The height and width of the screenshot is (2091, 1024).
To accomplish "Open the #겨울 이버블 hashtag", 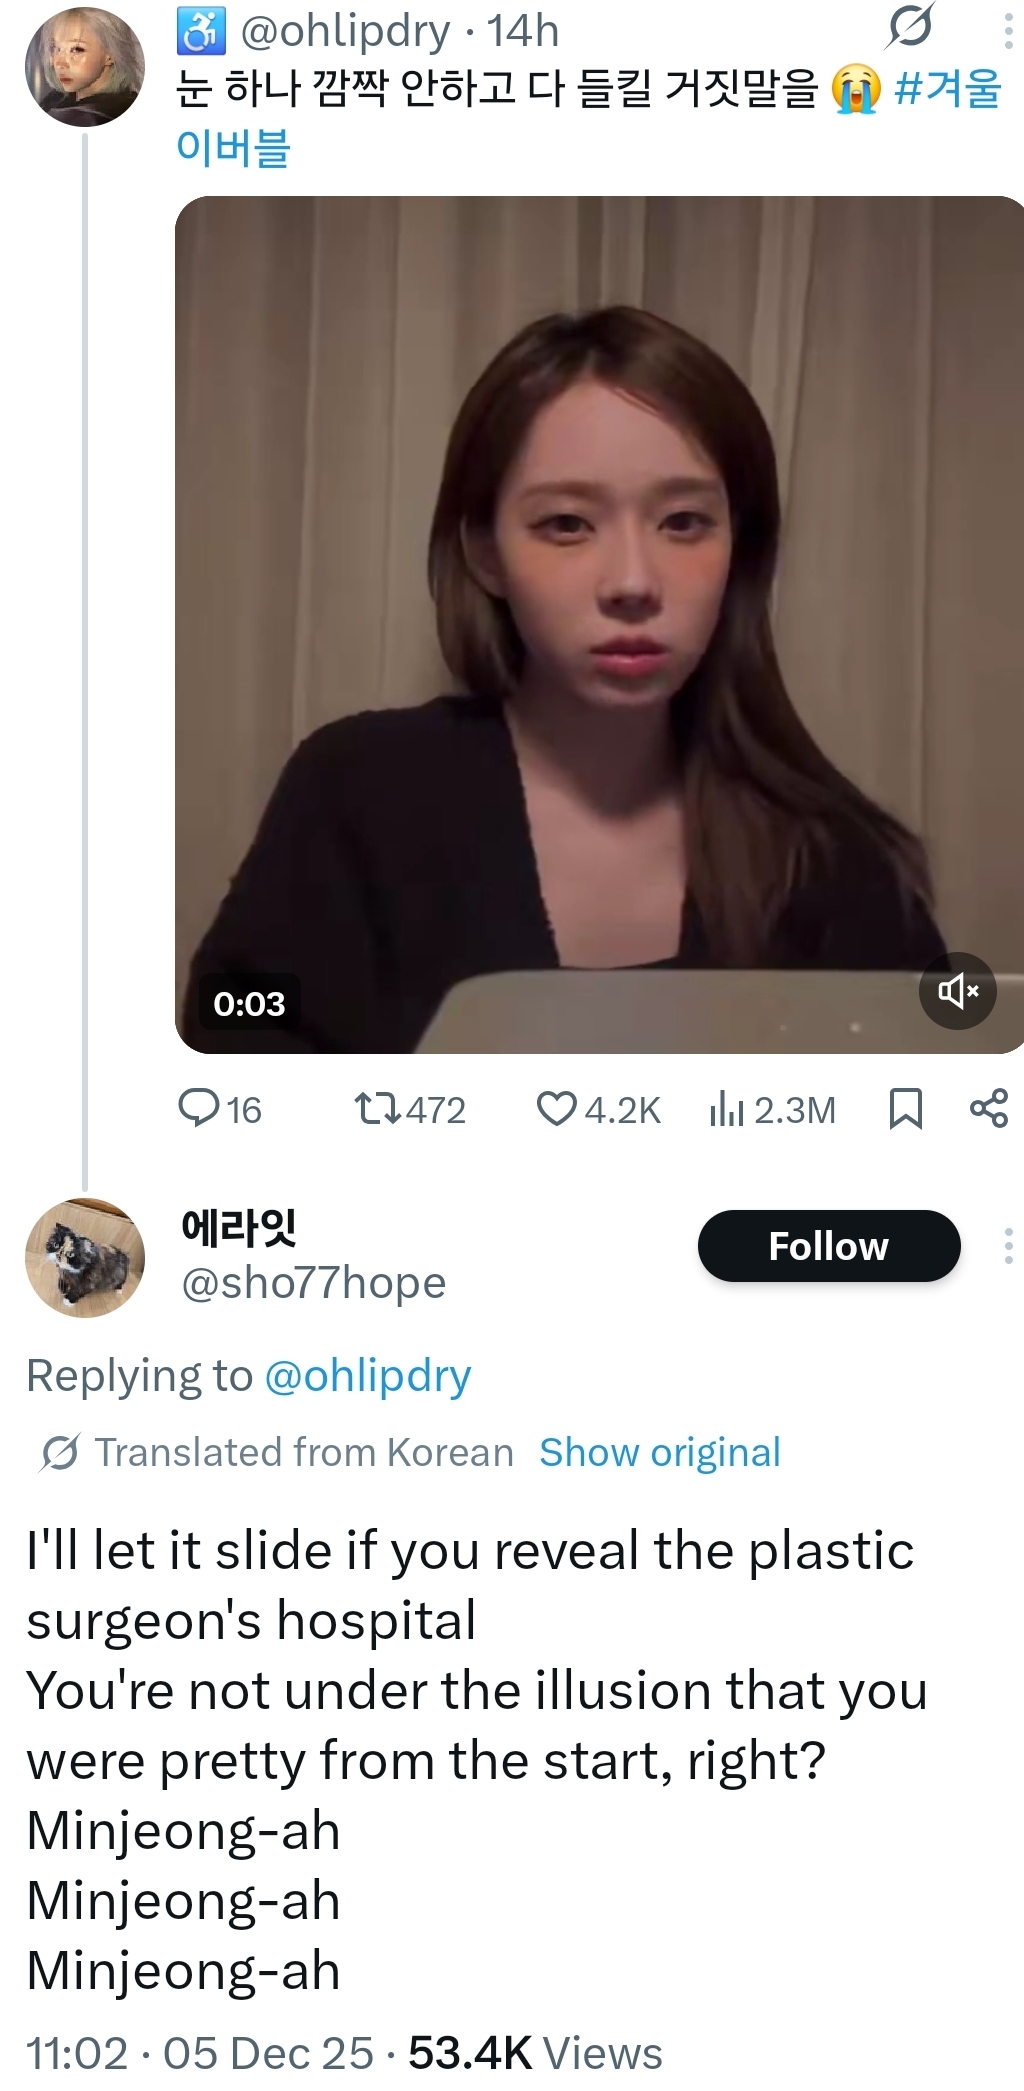I will click(946, 89).
